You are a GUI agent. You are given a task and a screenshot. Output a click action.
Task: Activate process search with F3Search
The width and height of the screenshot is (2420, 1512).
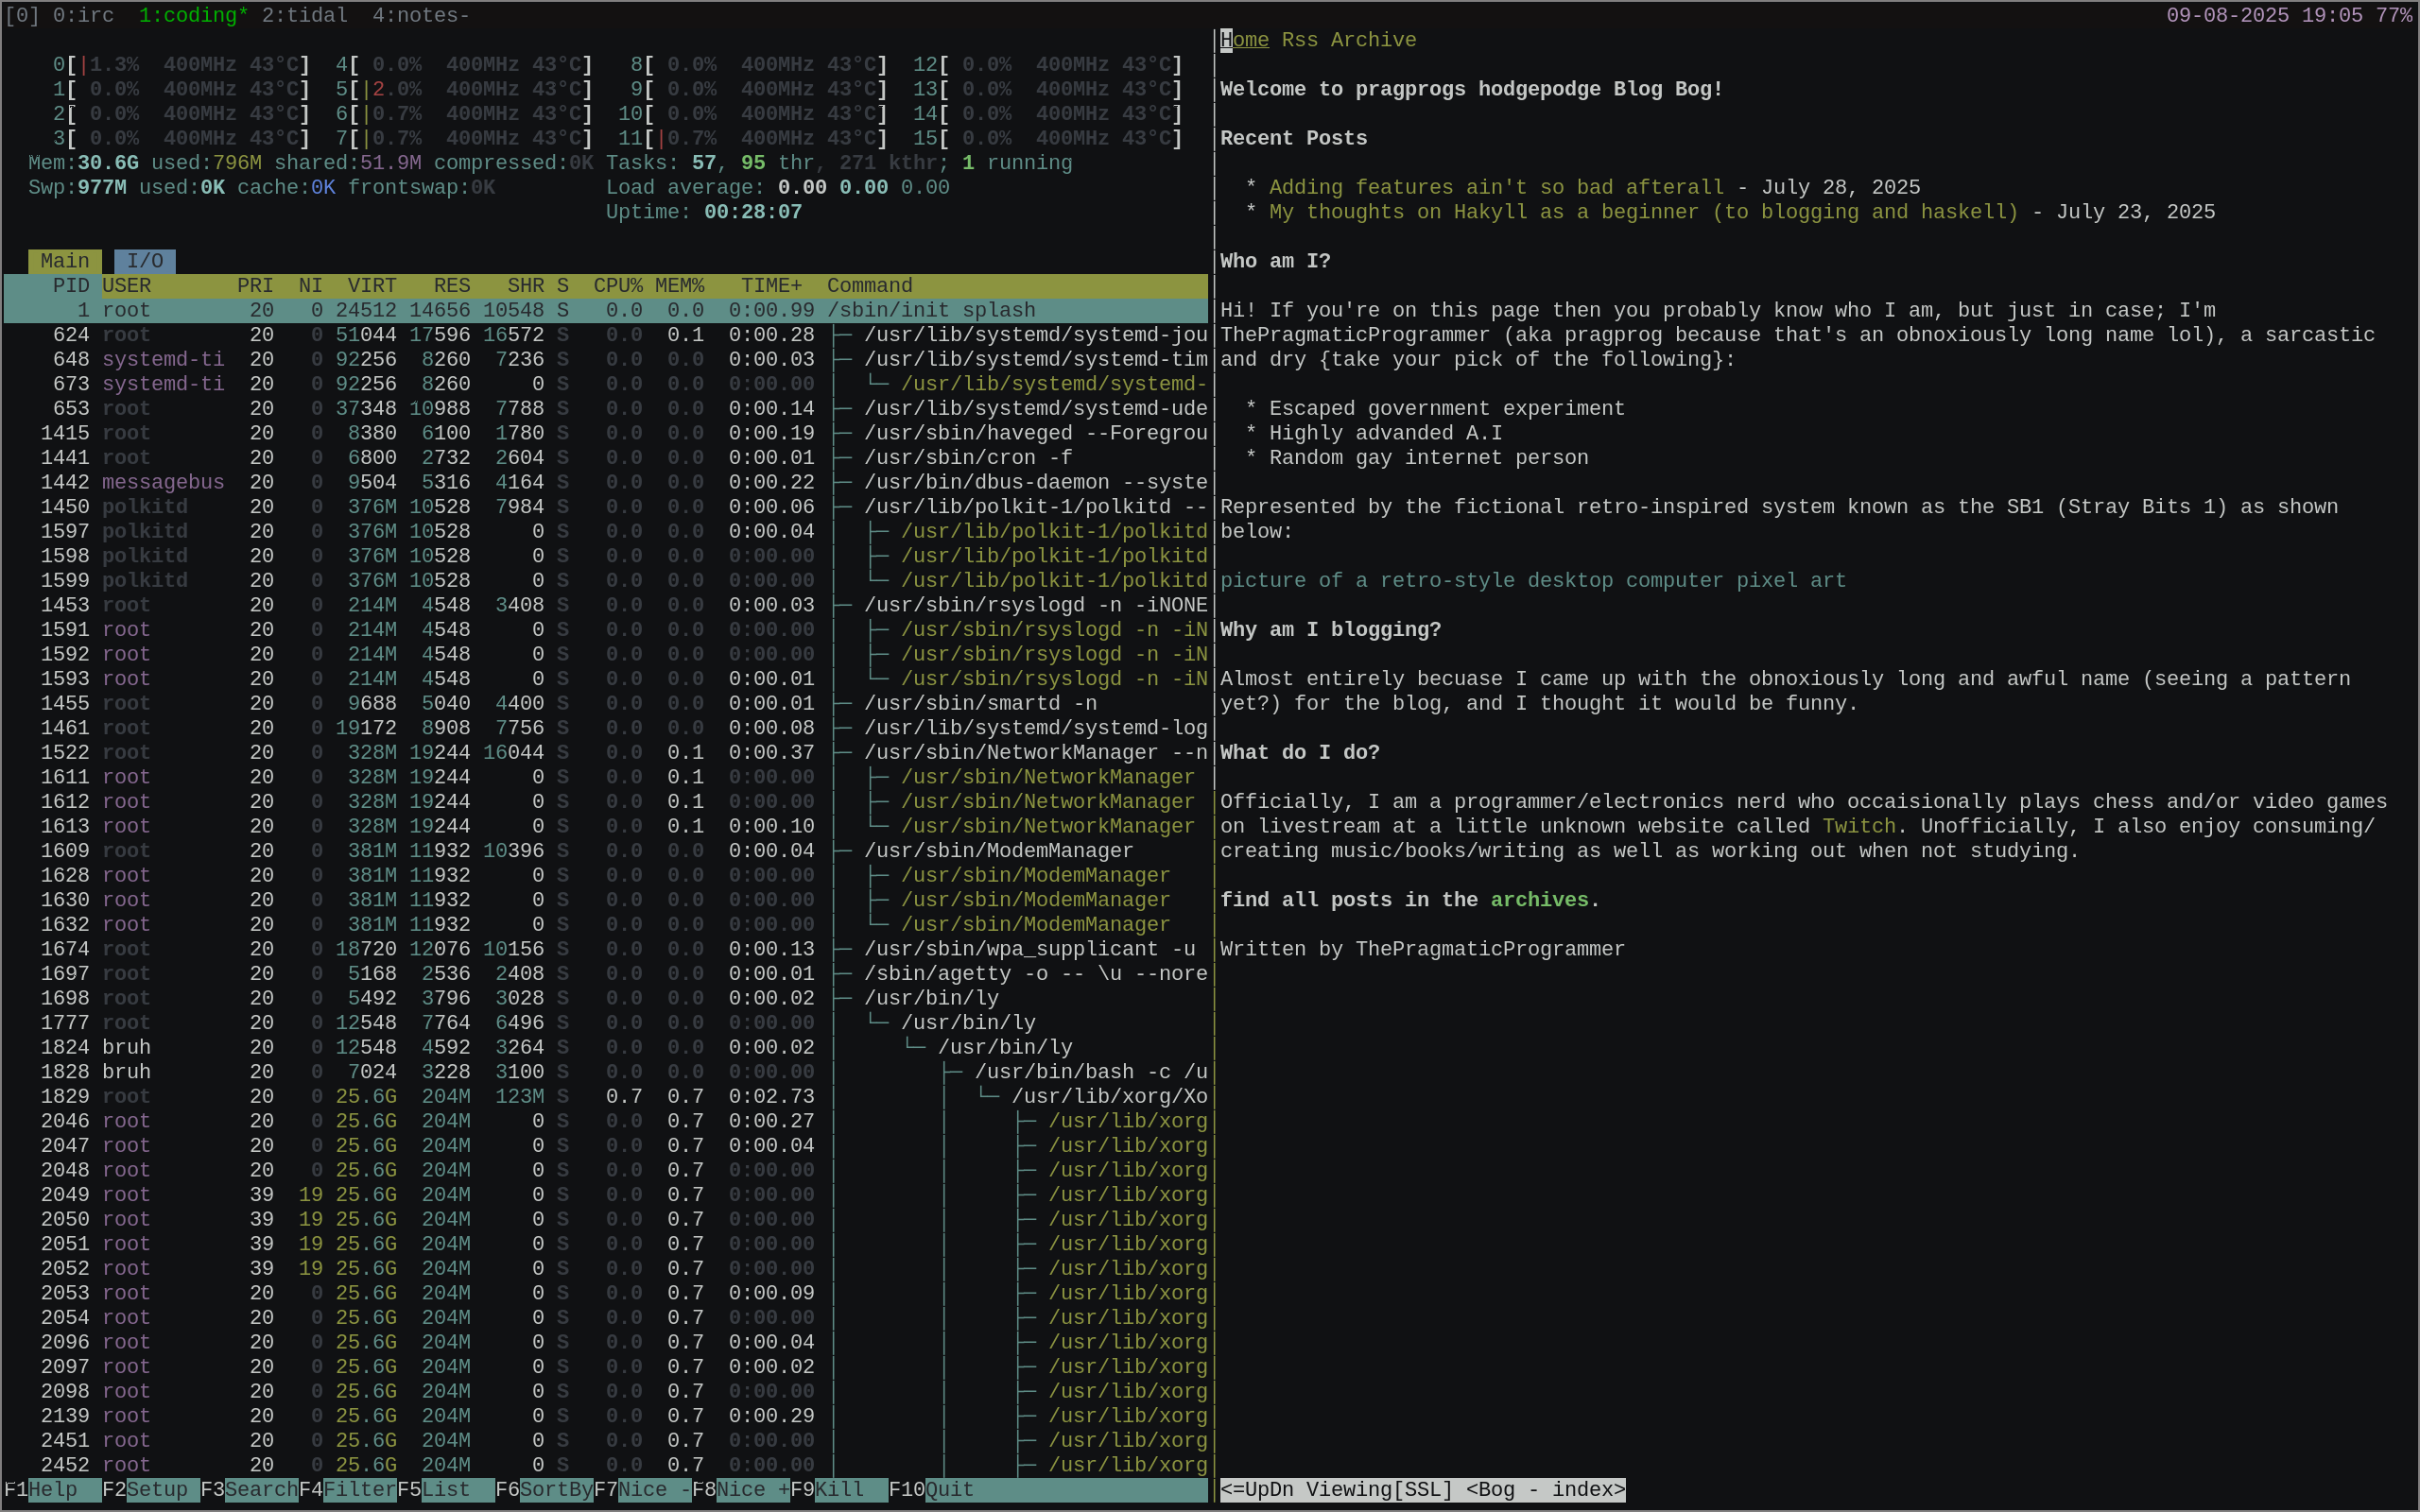click(x=250, y=1489)
